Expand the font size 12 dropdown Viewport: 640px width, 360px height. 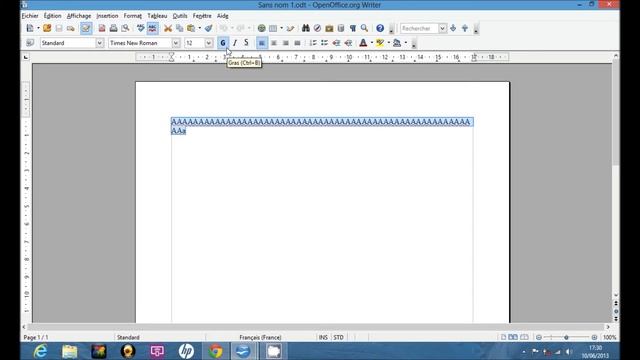coord(209,43)
